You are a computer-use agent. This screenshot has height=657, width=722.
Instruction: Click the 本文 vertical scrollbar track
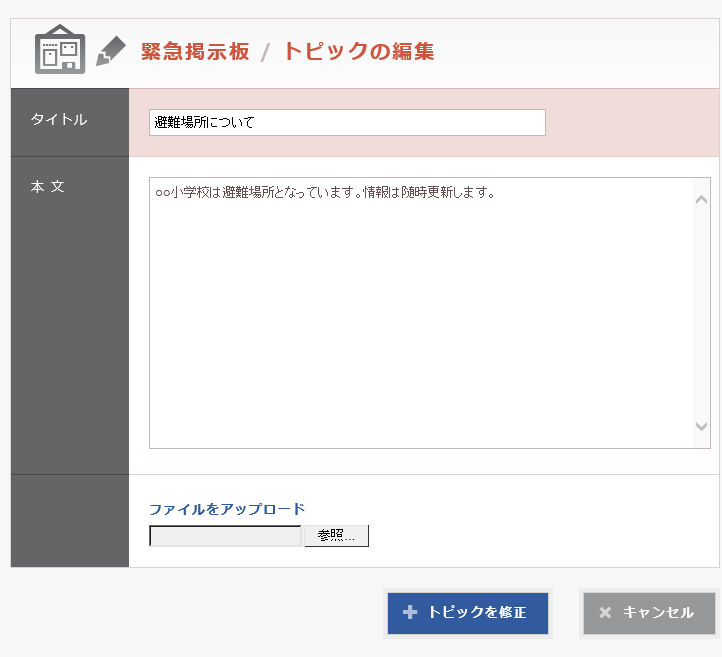coord(701,312)
